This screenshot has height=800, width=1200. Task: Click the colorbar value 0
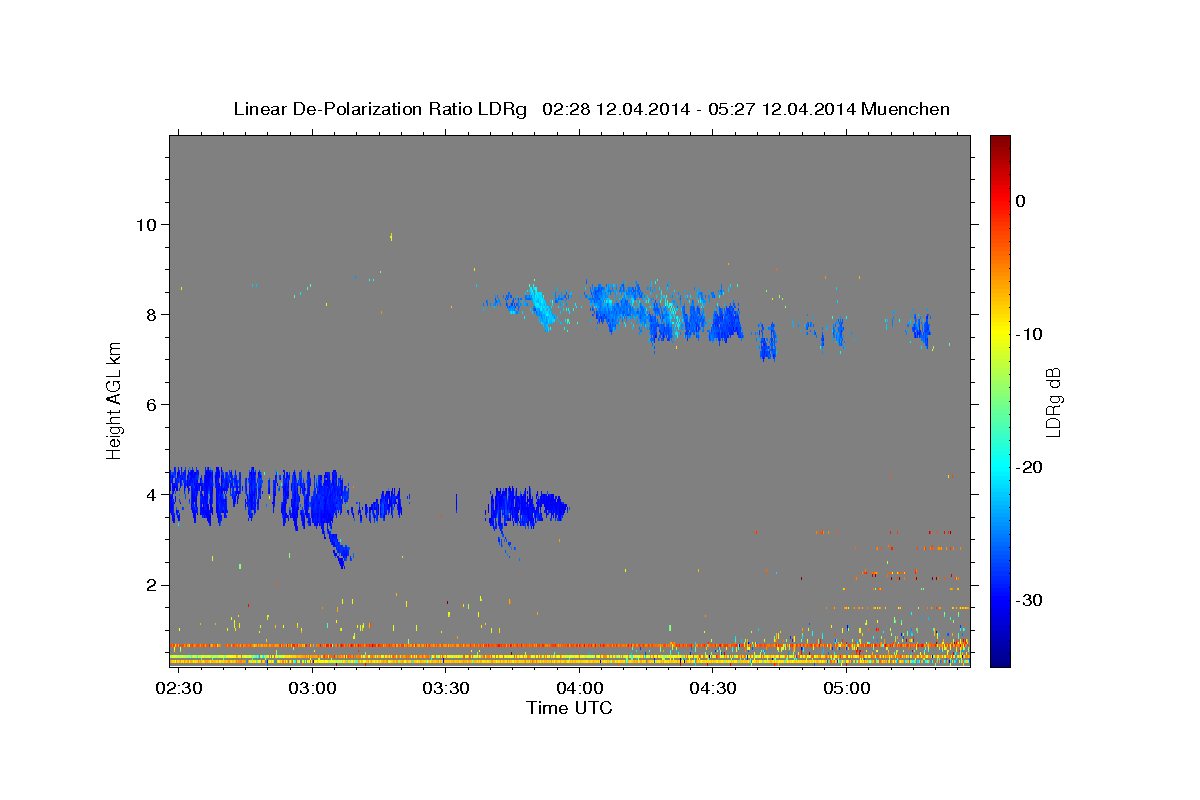tap(1021, 201)
